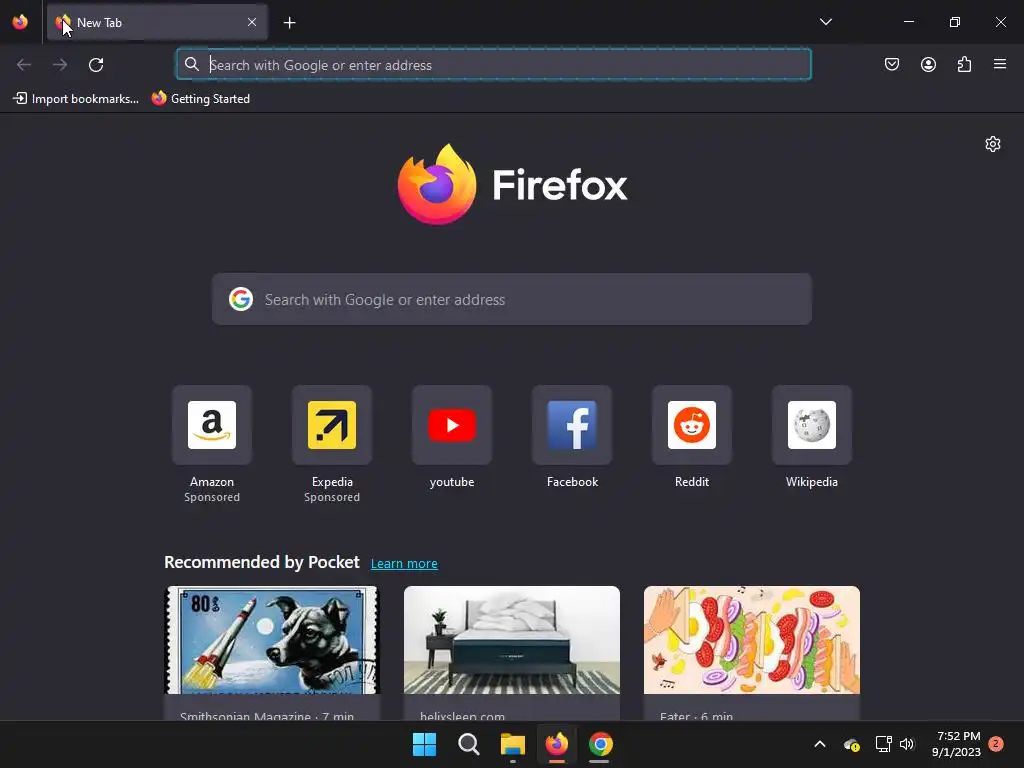1024x768 pixels.
Task: Open Windows Start menu
Action: tap(424, 744)
